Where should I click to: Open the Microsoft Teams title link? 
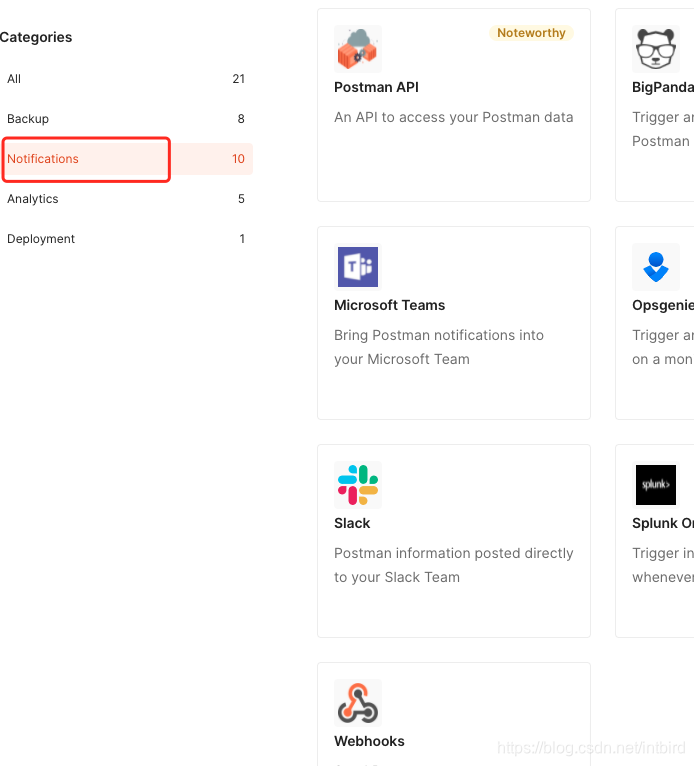coord(389,305)
